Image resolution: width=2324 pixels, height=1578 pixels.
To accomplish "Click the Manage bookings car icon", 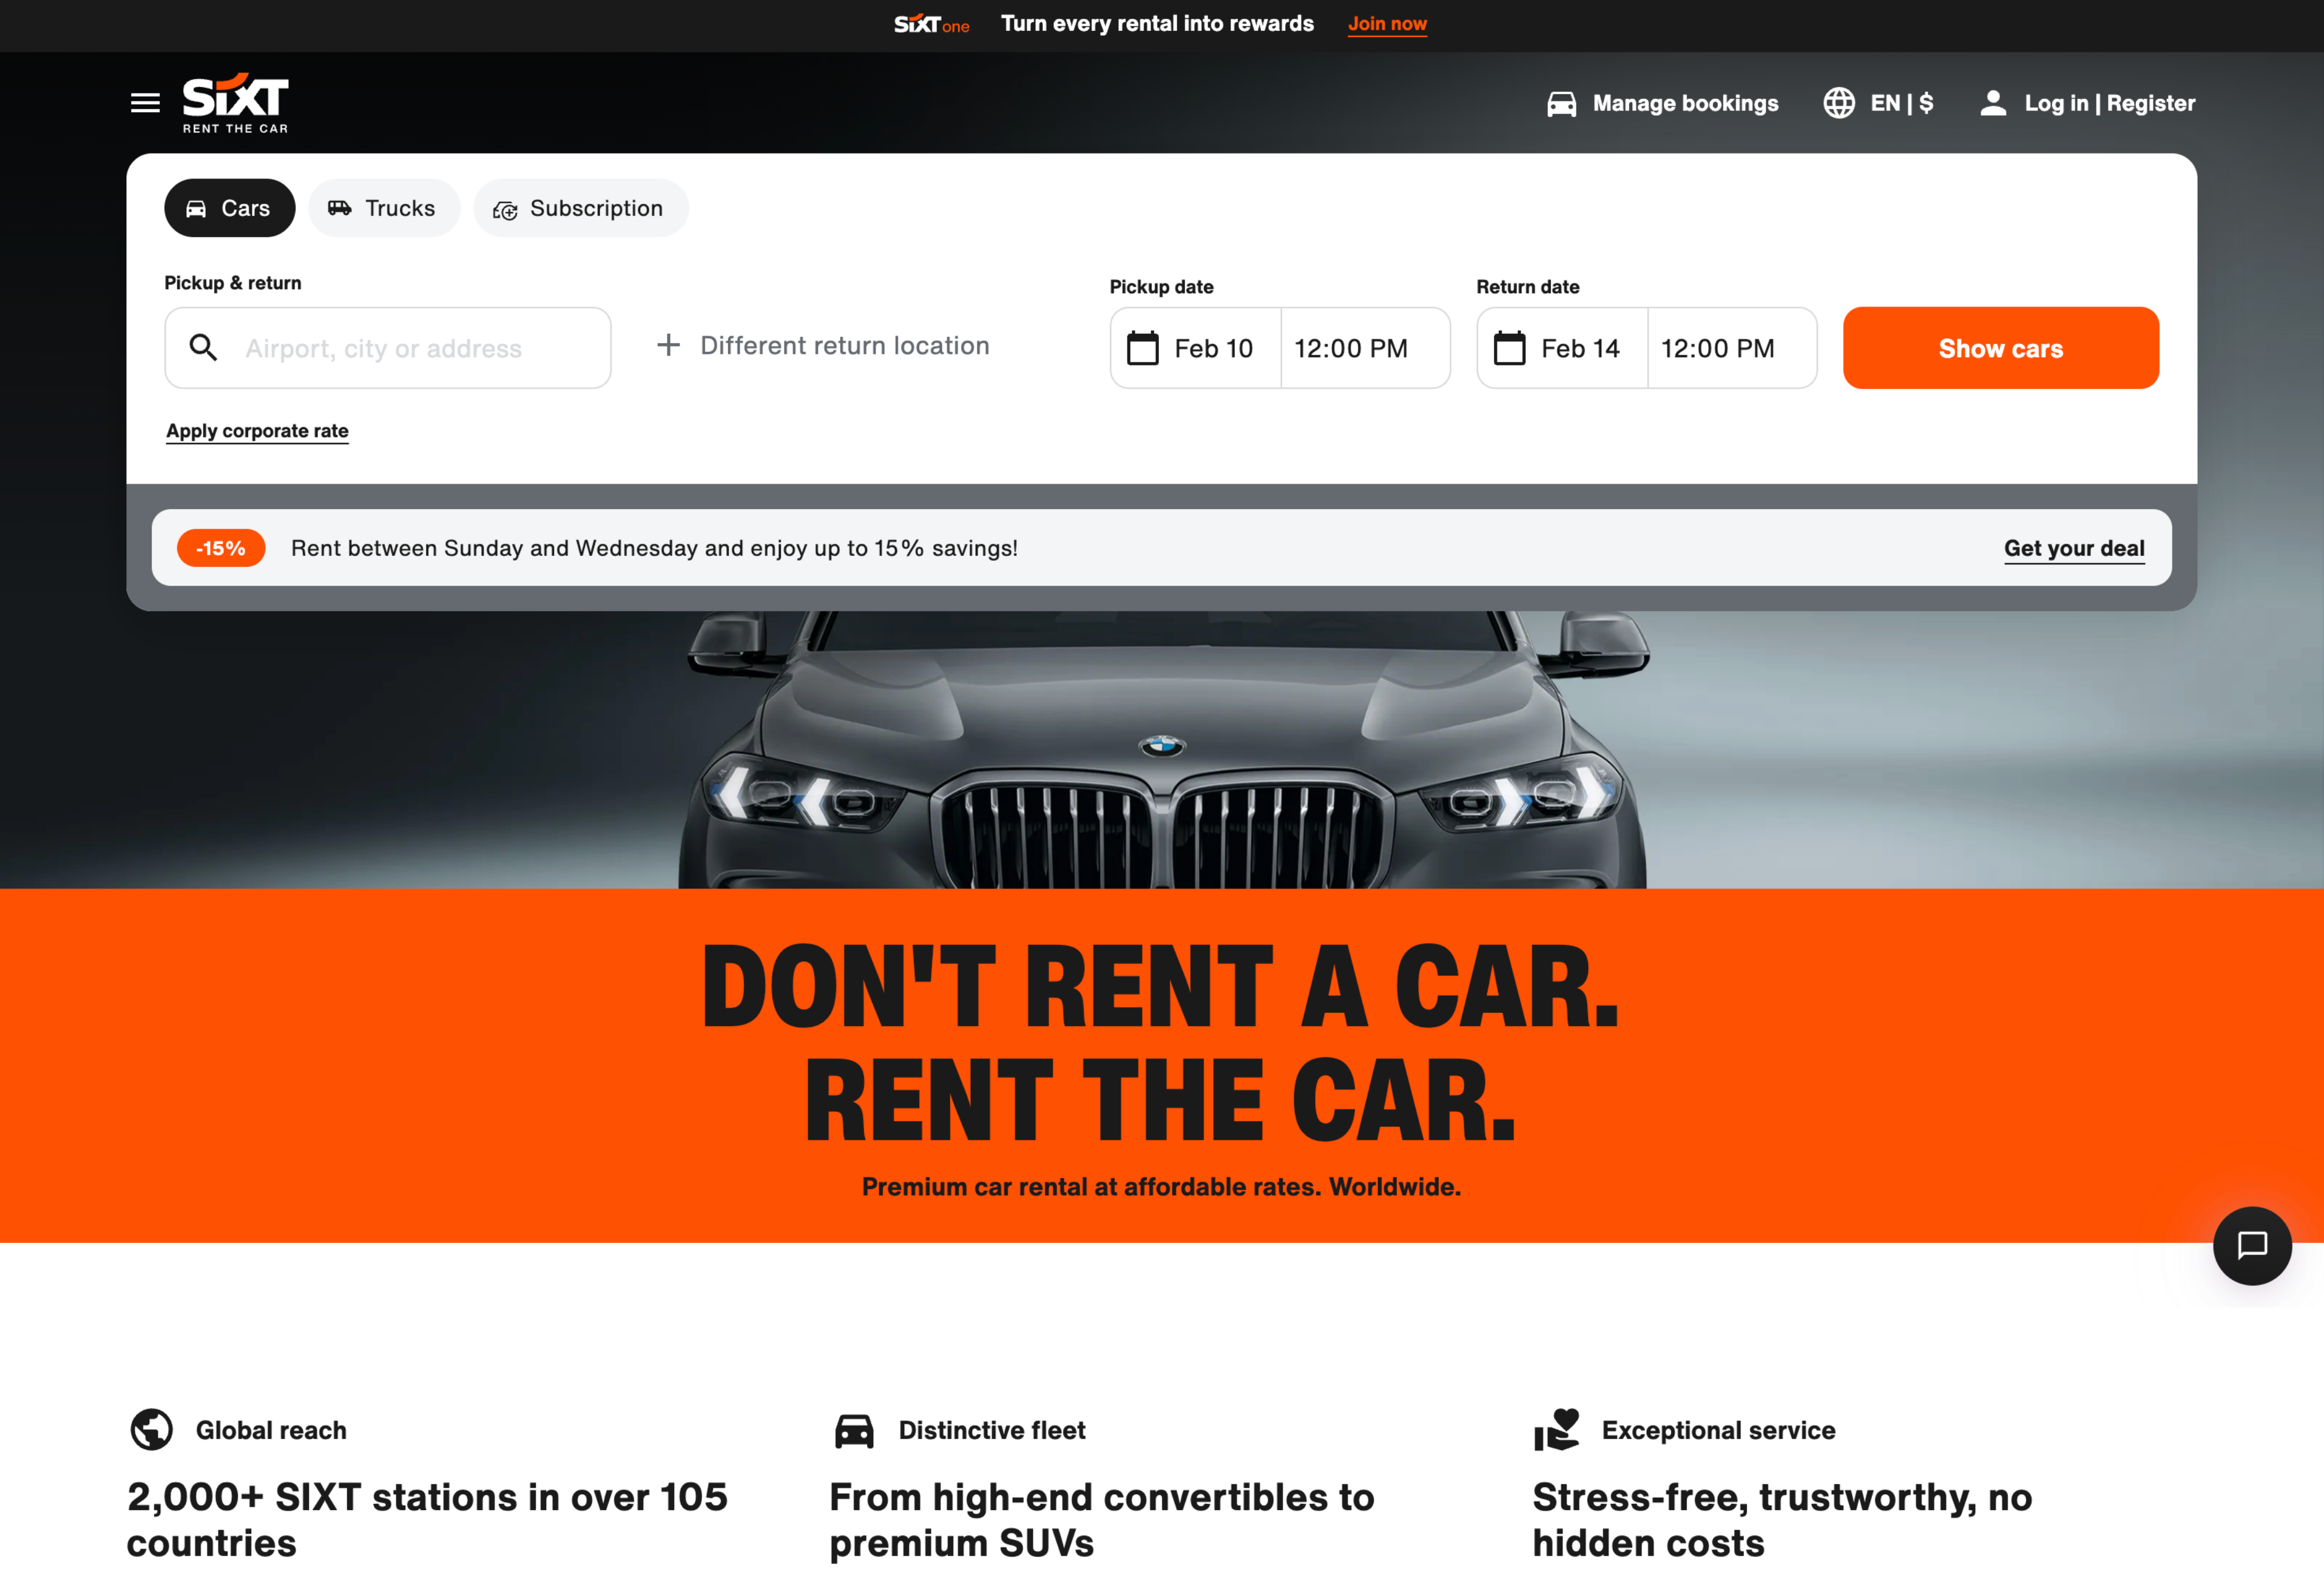I will tap(1561, 103).
